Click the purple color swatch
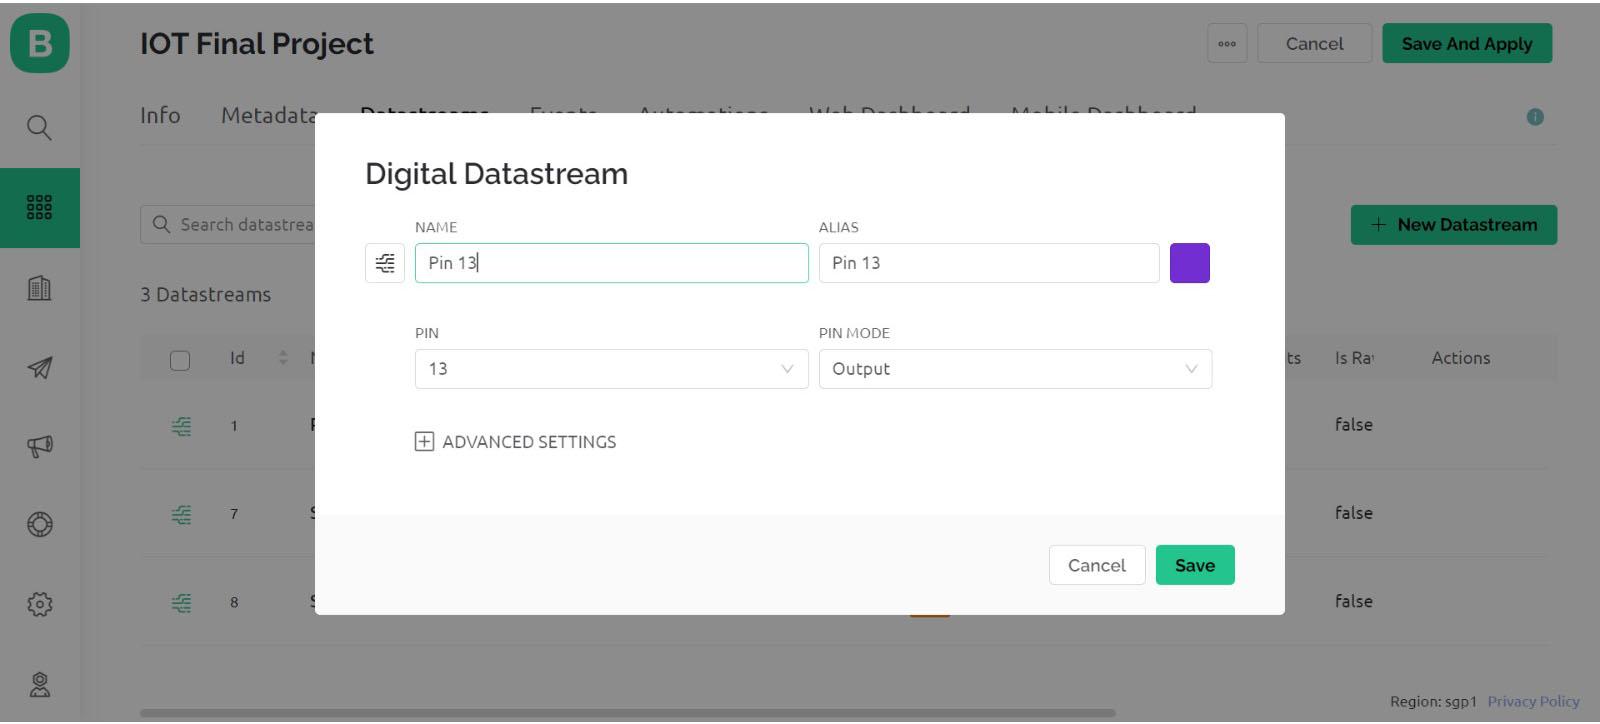 point(1190,263)
